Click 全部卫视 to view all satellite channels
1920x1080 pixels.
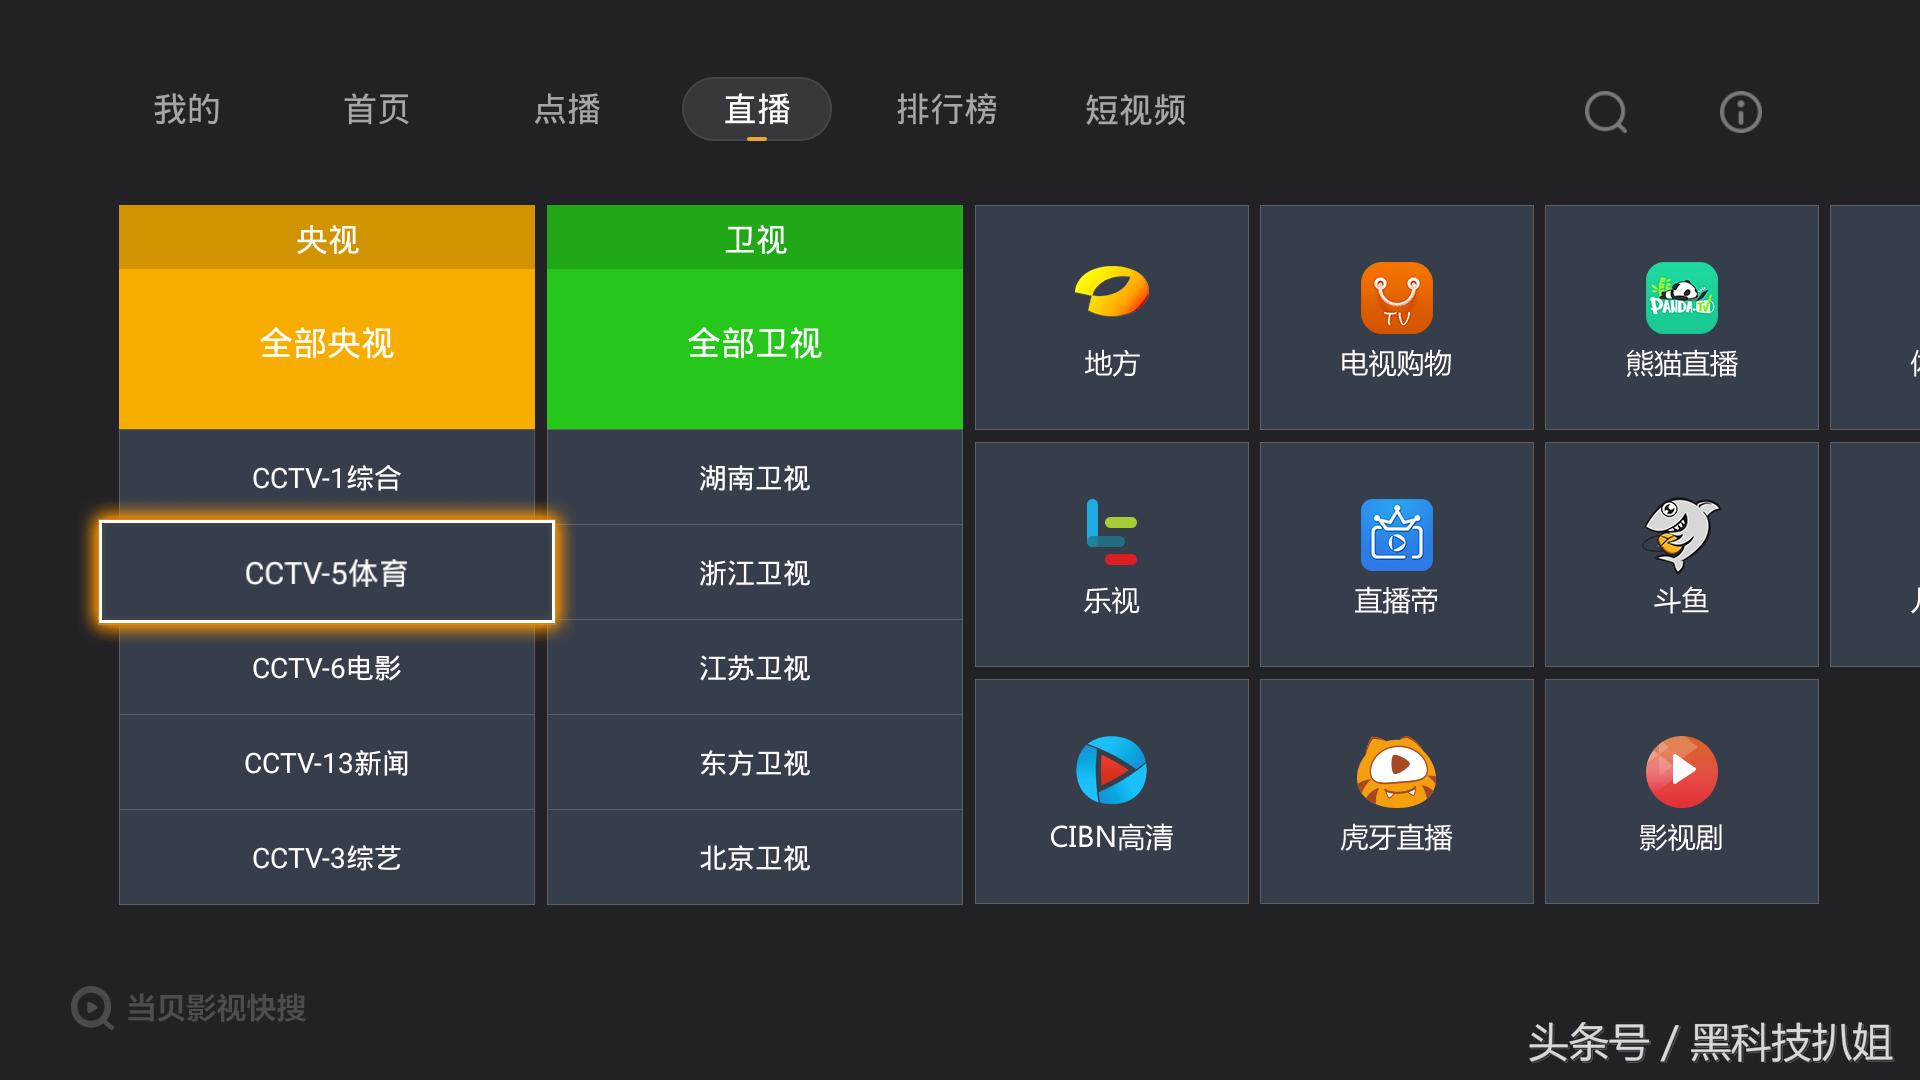click(755, 344)
